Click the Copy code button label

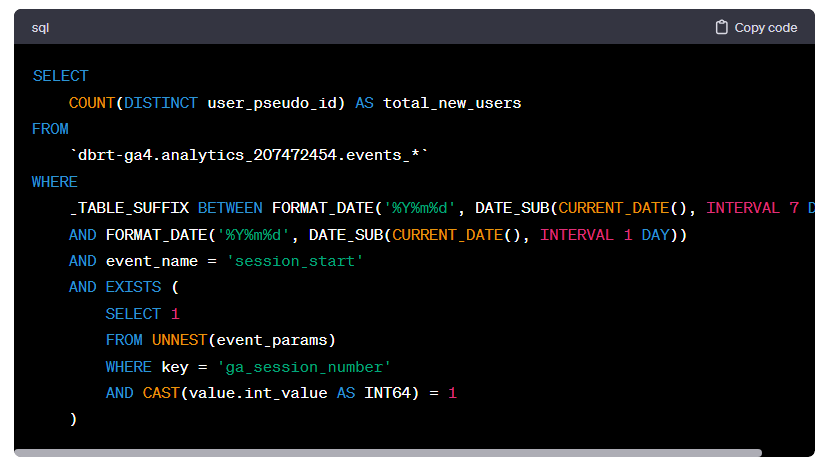(x=765, y=28)
